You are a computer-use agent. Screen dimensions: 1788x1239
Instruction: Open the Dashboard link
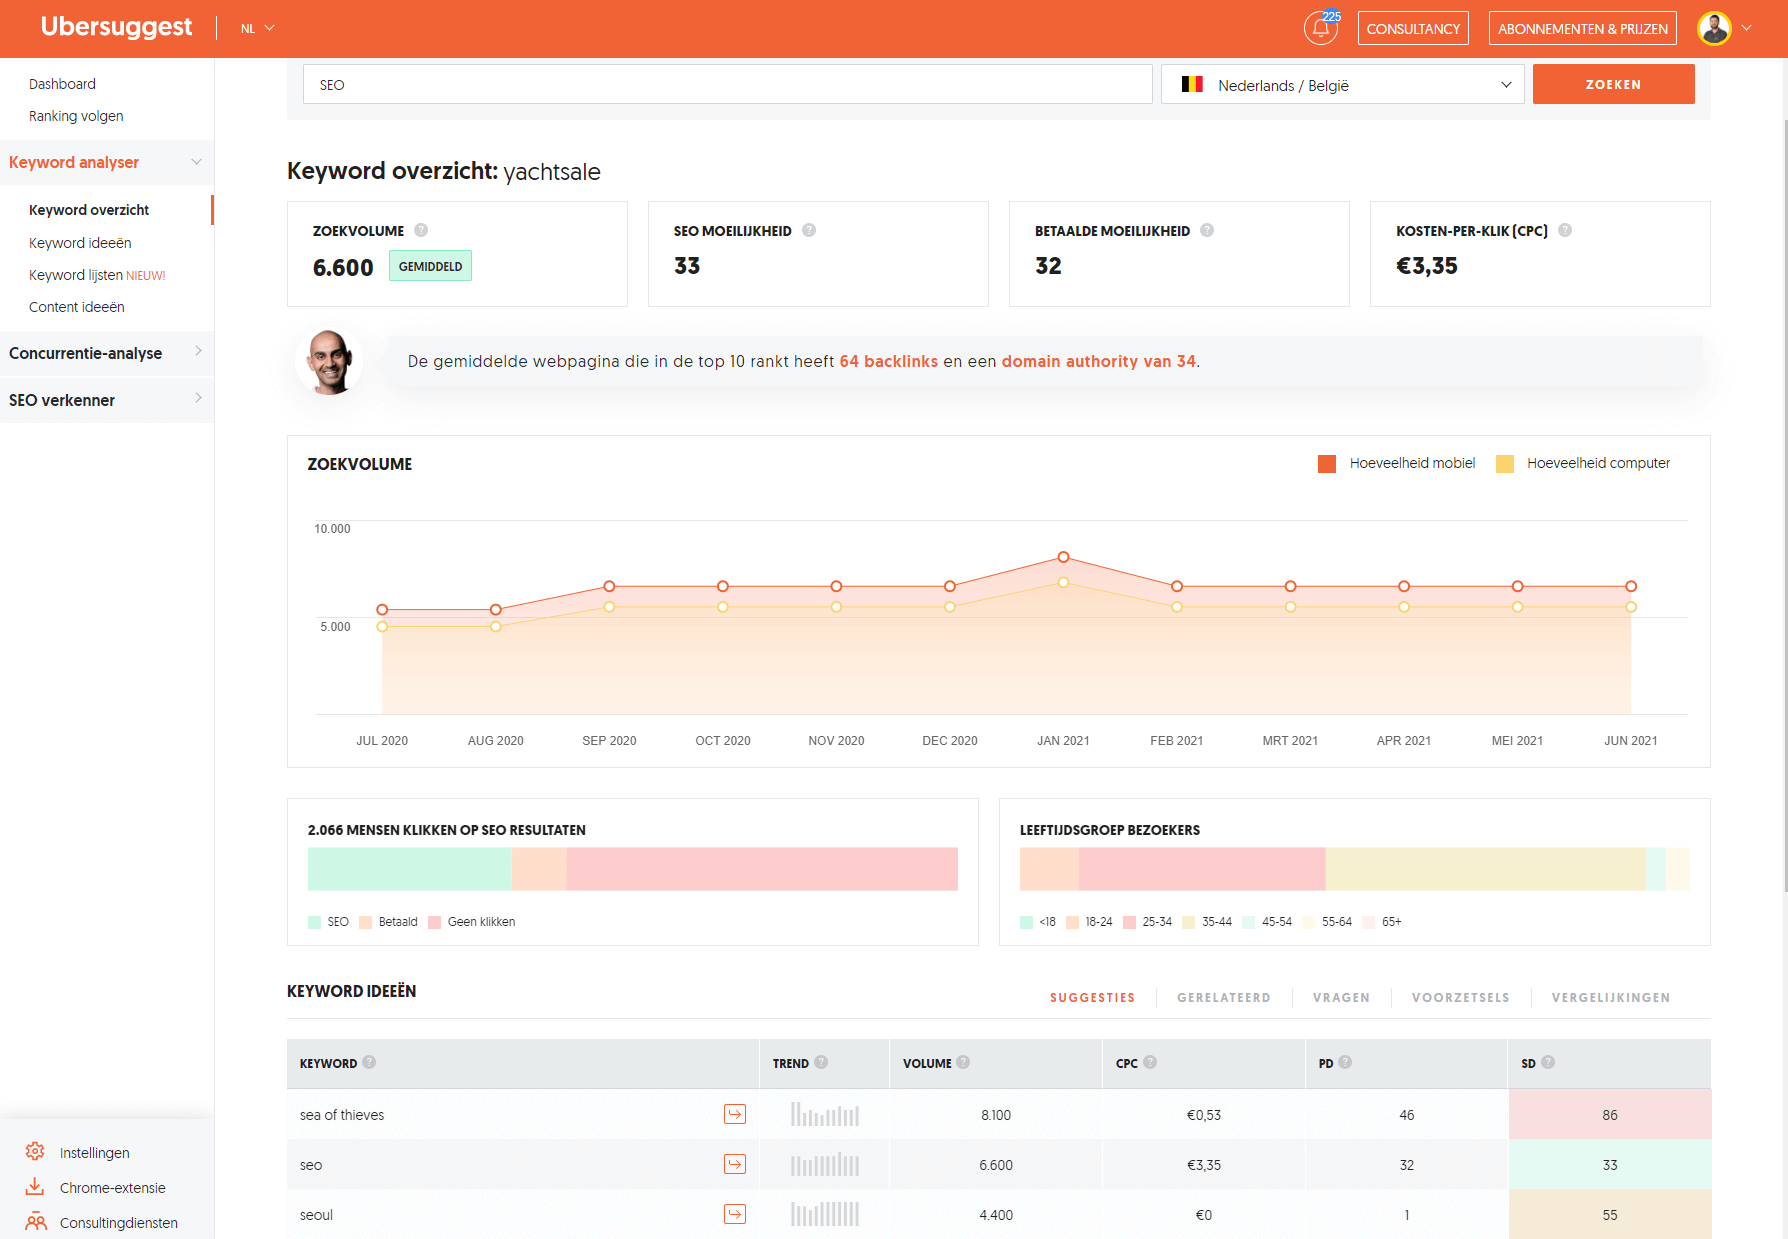(62, 84)
